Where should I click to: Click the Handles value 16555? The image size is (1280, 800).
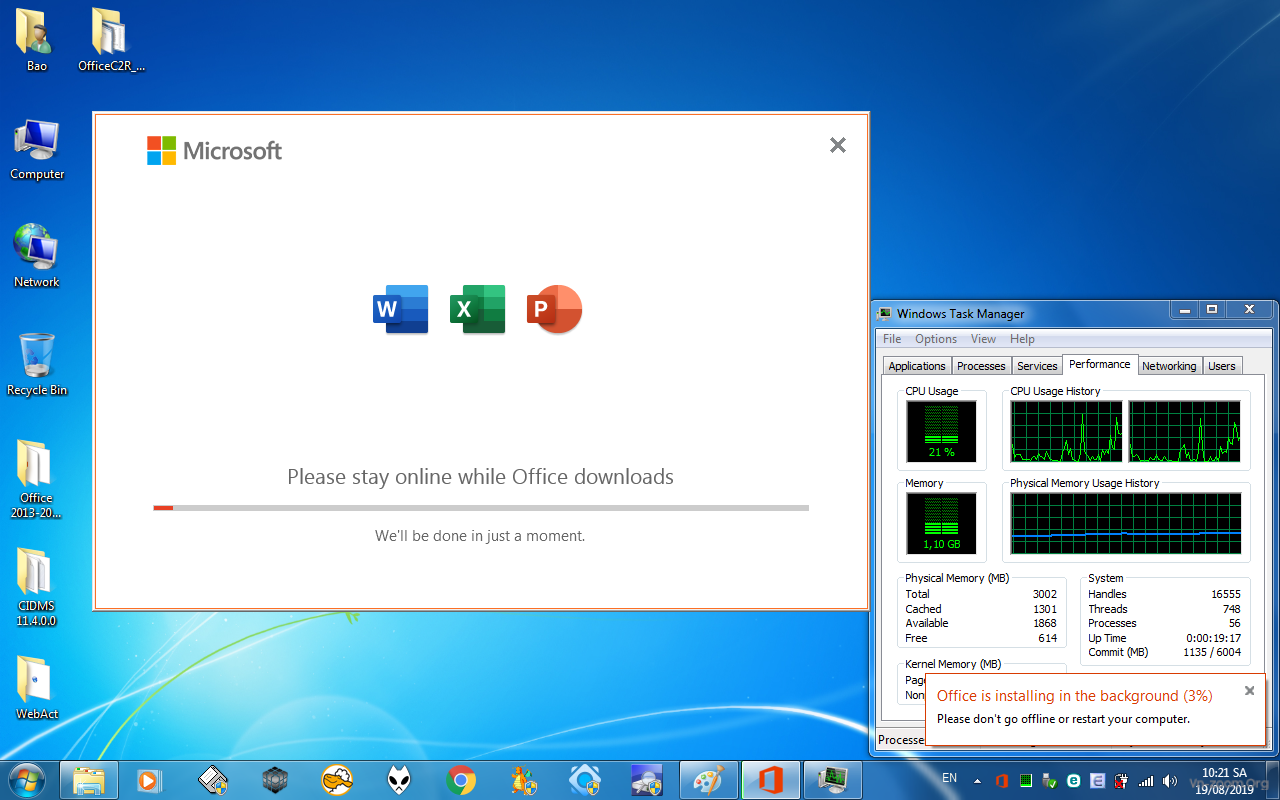1226,594
